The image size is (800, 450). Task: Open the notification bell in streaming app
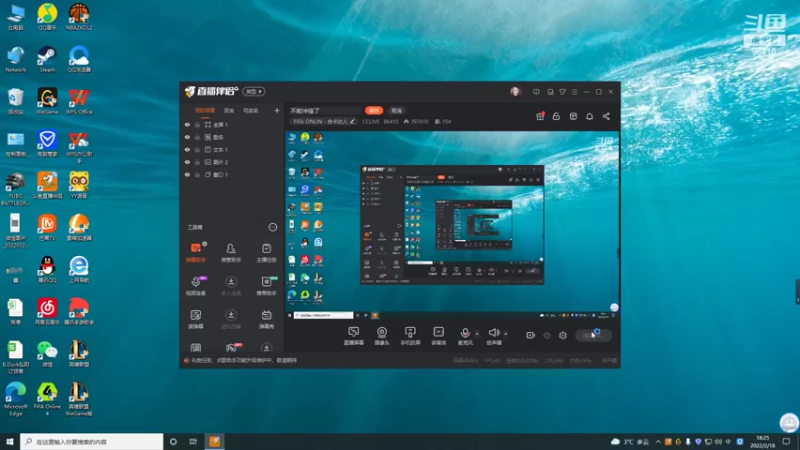click(x=589, y=116)
